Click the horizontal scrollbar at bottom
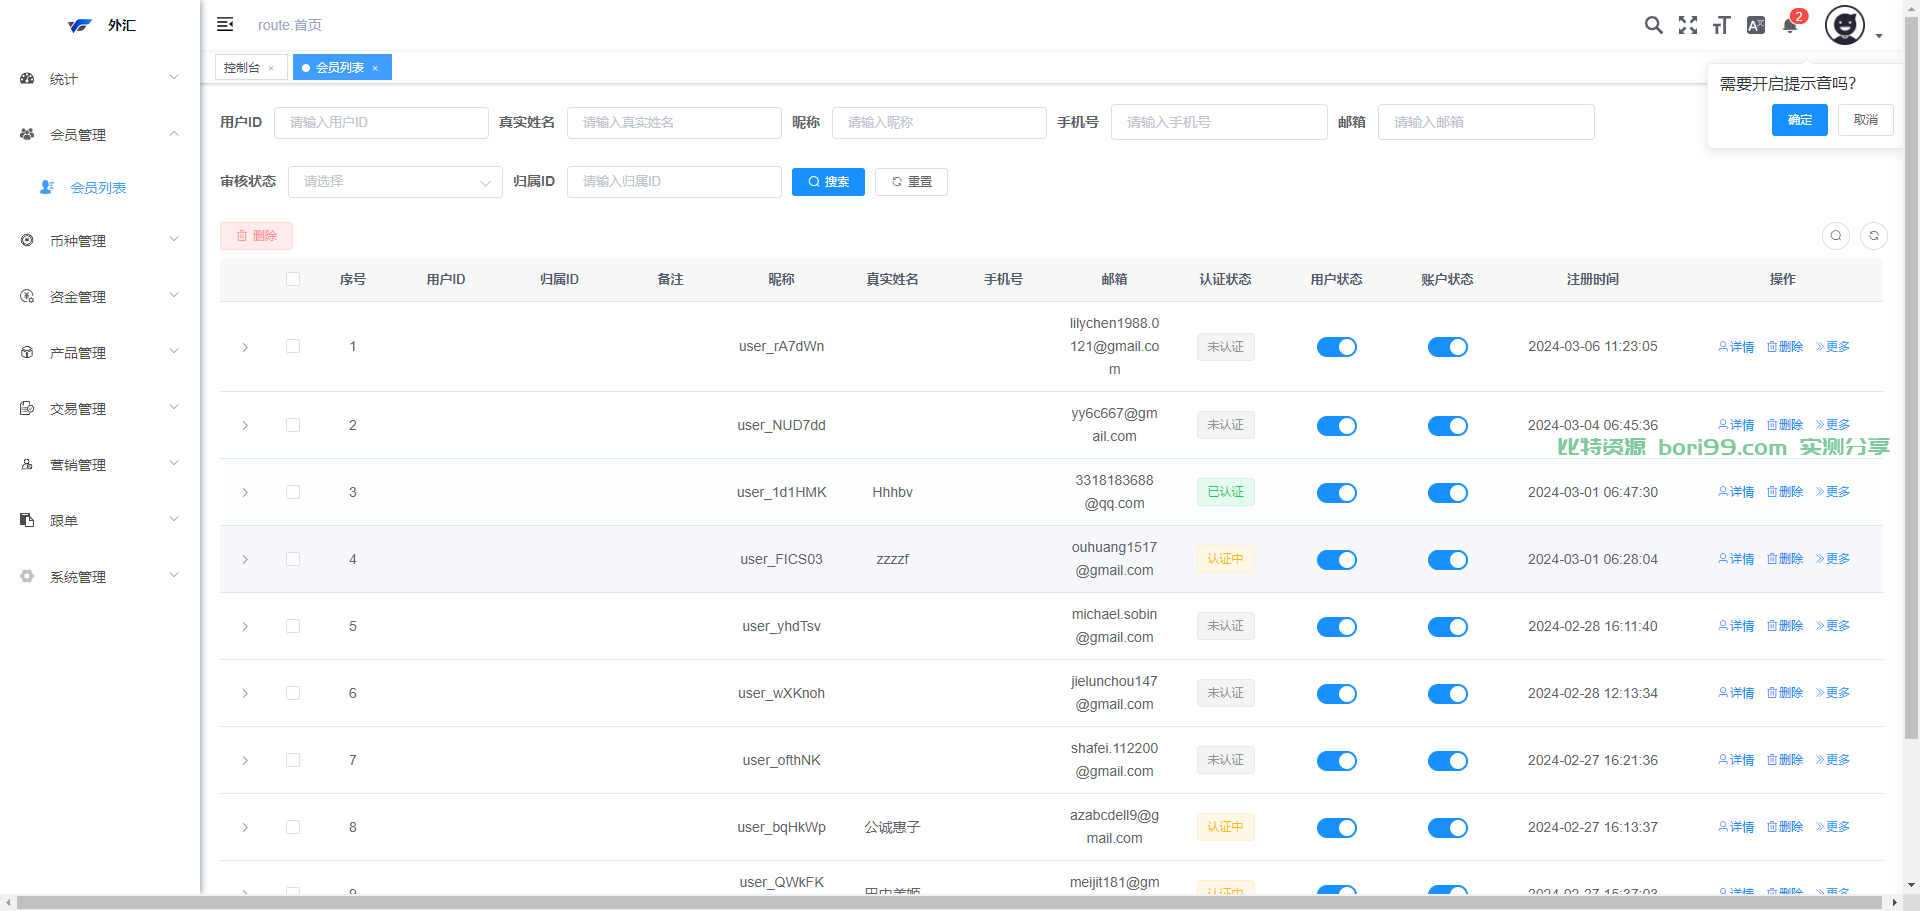Screen dimensions: 1920x911 click(x=949, y=903)
